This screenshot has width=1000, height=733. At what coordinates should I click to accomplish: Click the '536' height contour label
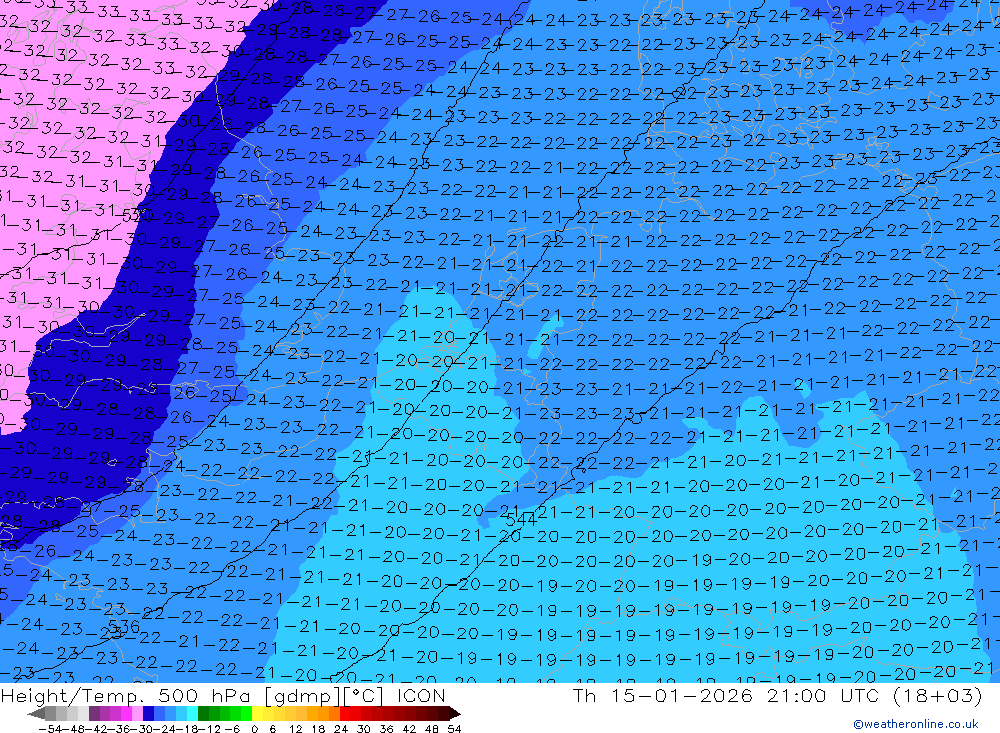click(124, 627)
